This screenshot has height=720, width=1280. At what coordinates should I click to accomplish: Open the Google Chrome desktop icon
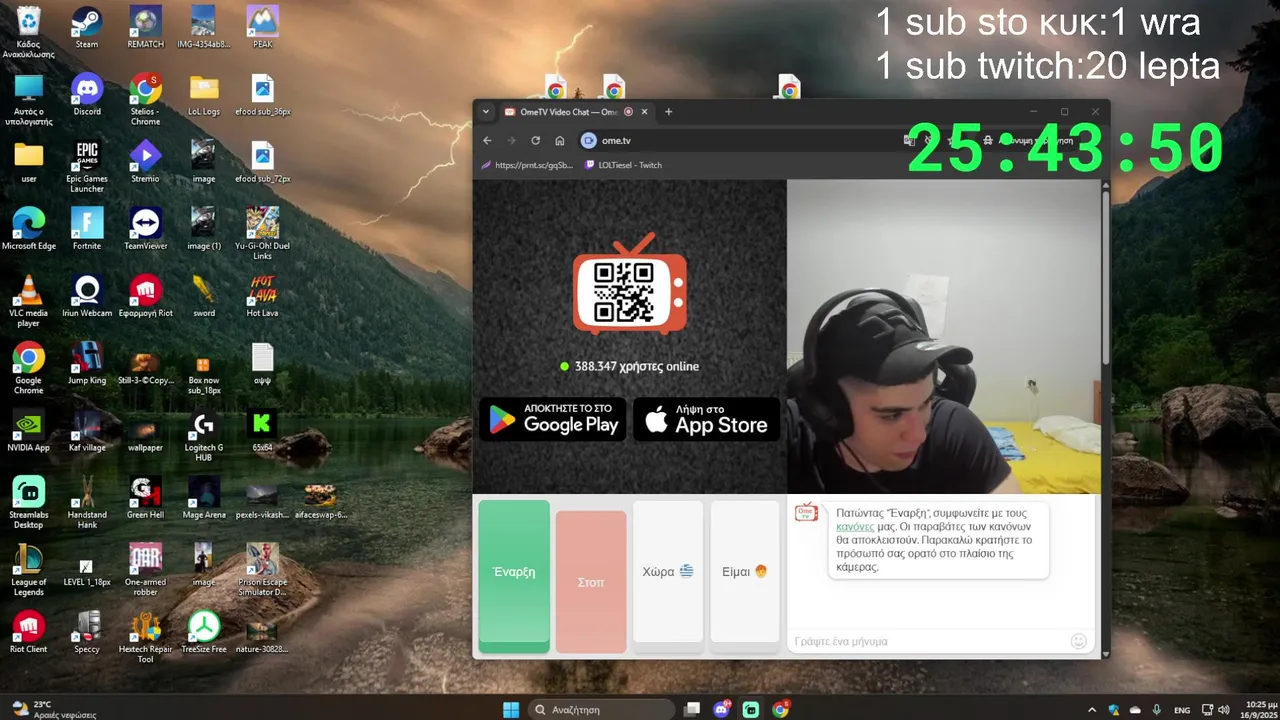28,368
